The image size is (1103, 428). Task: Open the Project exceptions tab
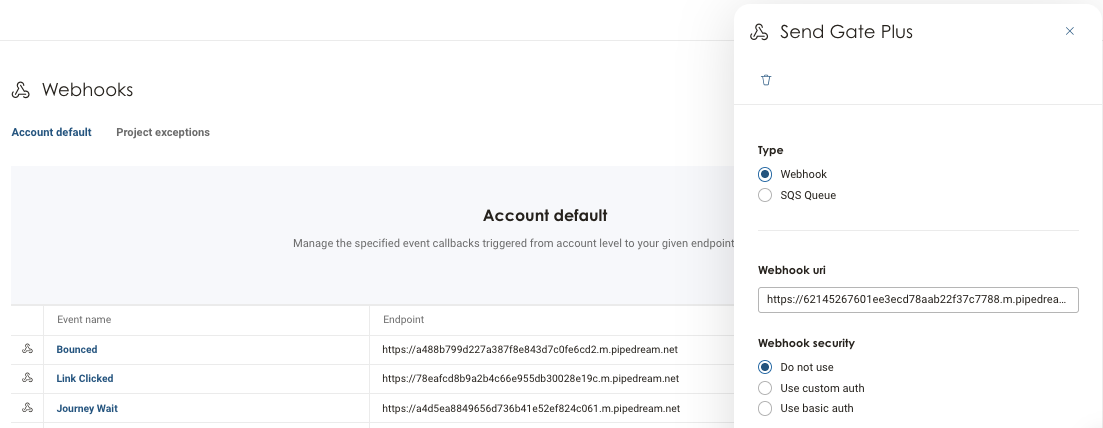coord(163,132)
